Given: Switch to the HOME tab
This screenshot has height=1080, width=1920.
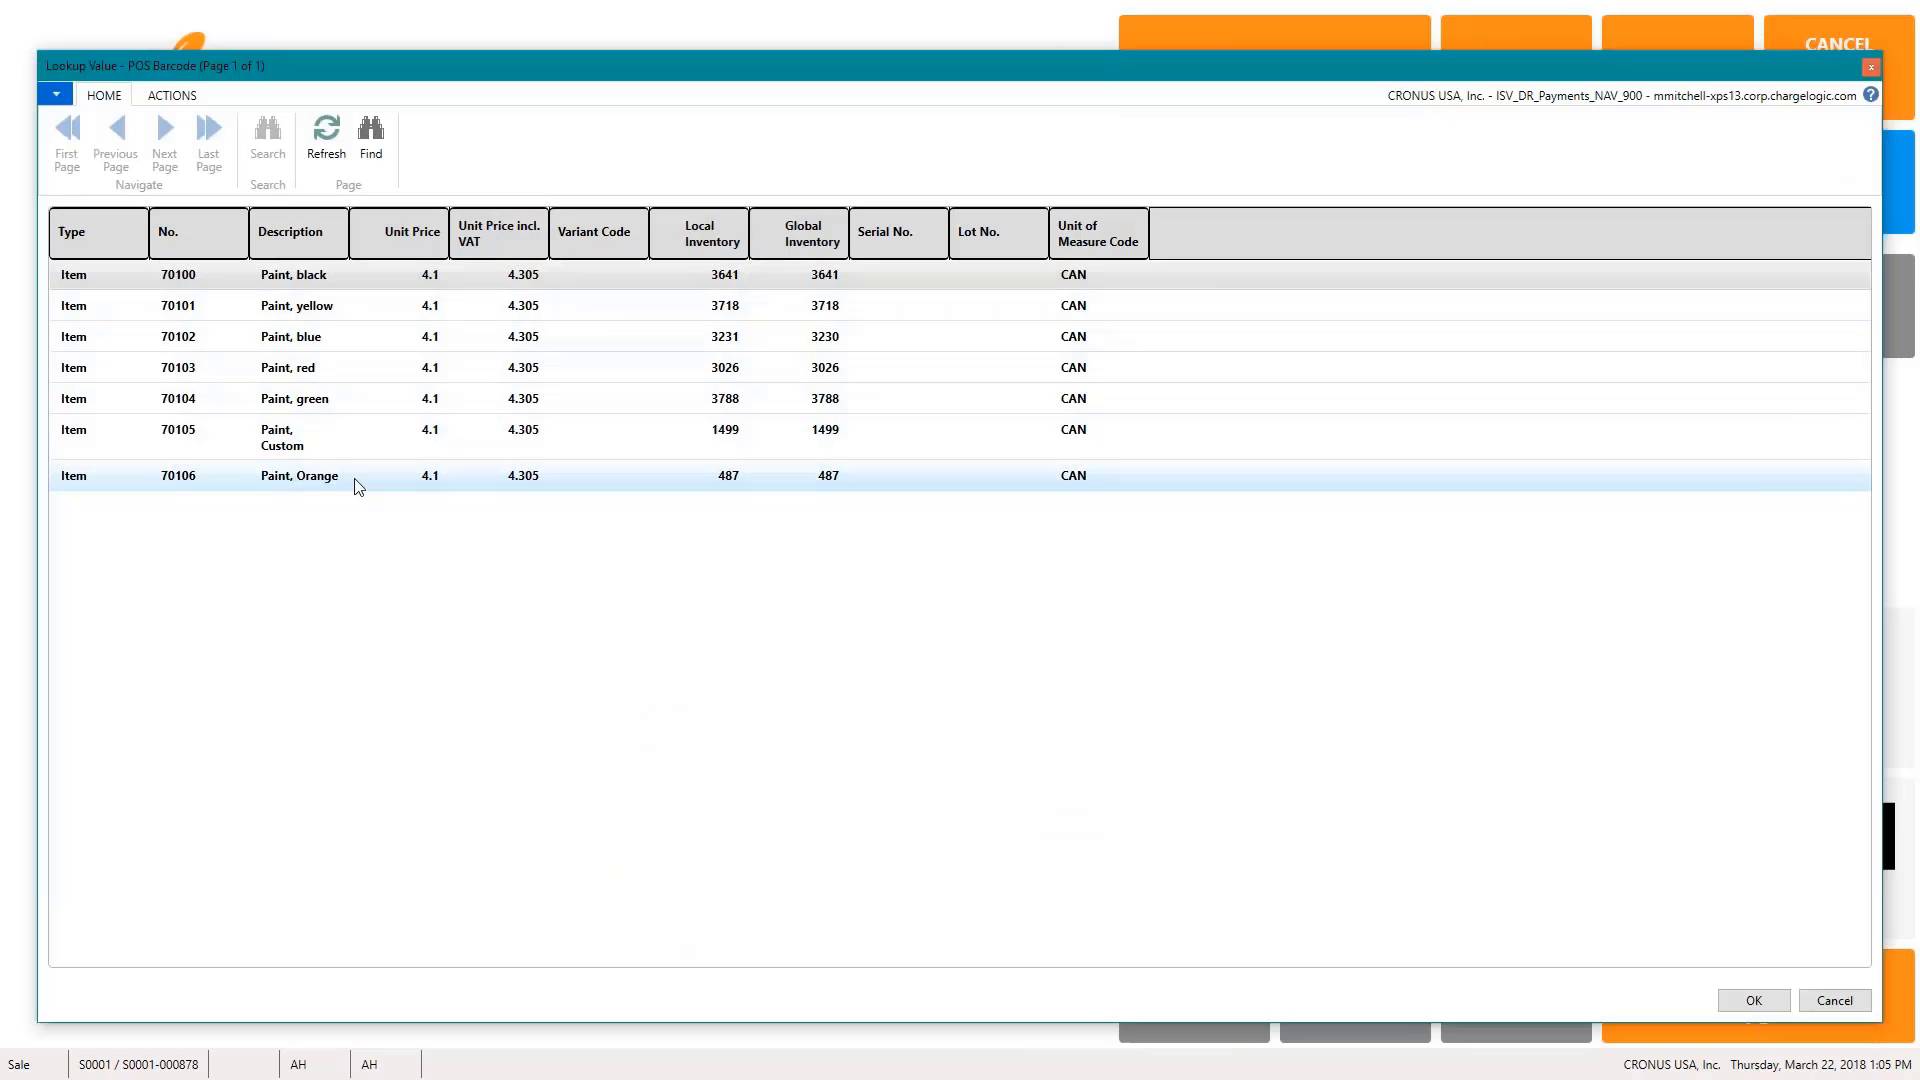Looking at the screenshot, I should point(104,95).
